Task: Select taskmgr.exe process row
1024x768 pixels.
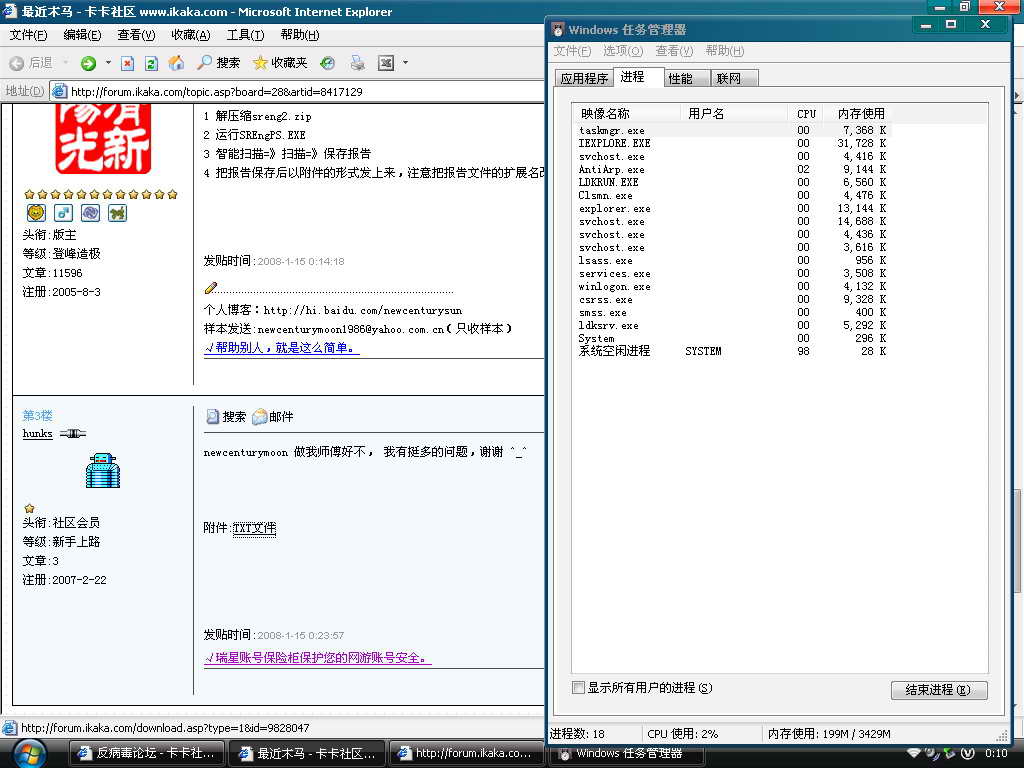Action: (732, 131)
